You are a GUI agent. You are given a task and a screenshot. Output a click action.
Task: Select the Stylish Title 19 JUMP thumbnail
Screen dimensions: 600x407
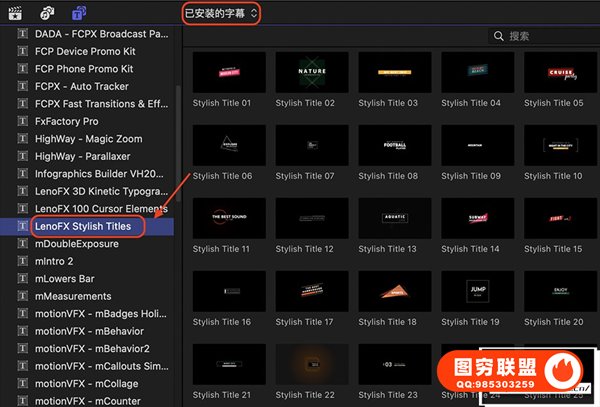[x=476, y=291]
